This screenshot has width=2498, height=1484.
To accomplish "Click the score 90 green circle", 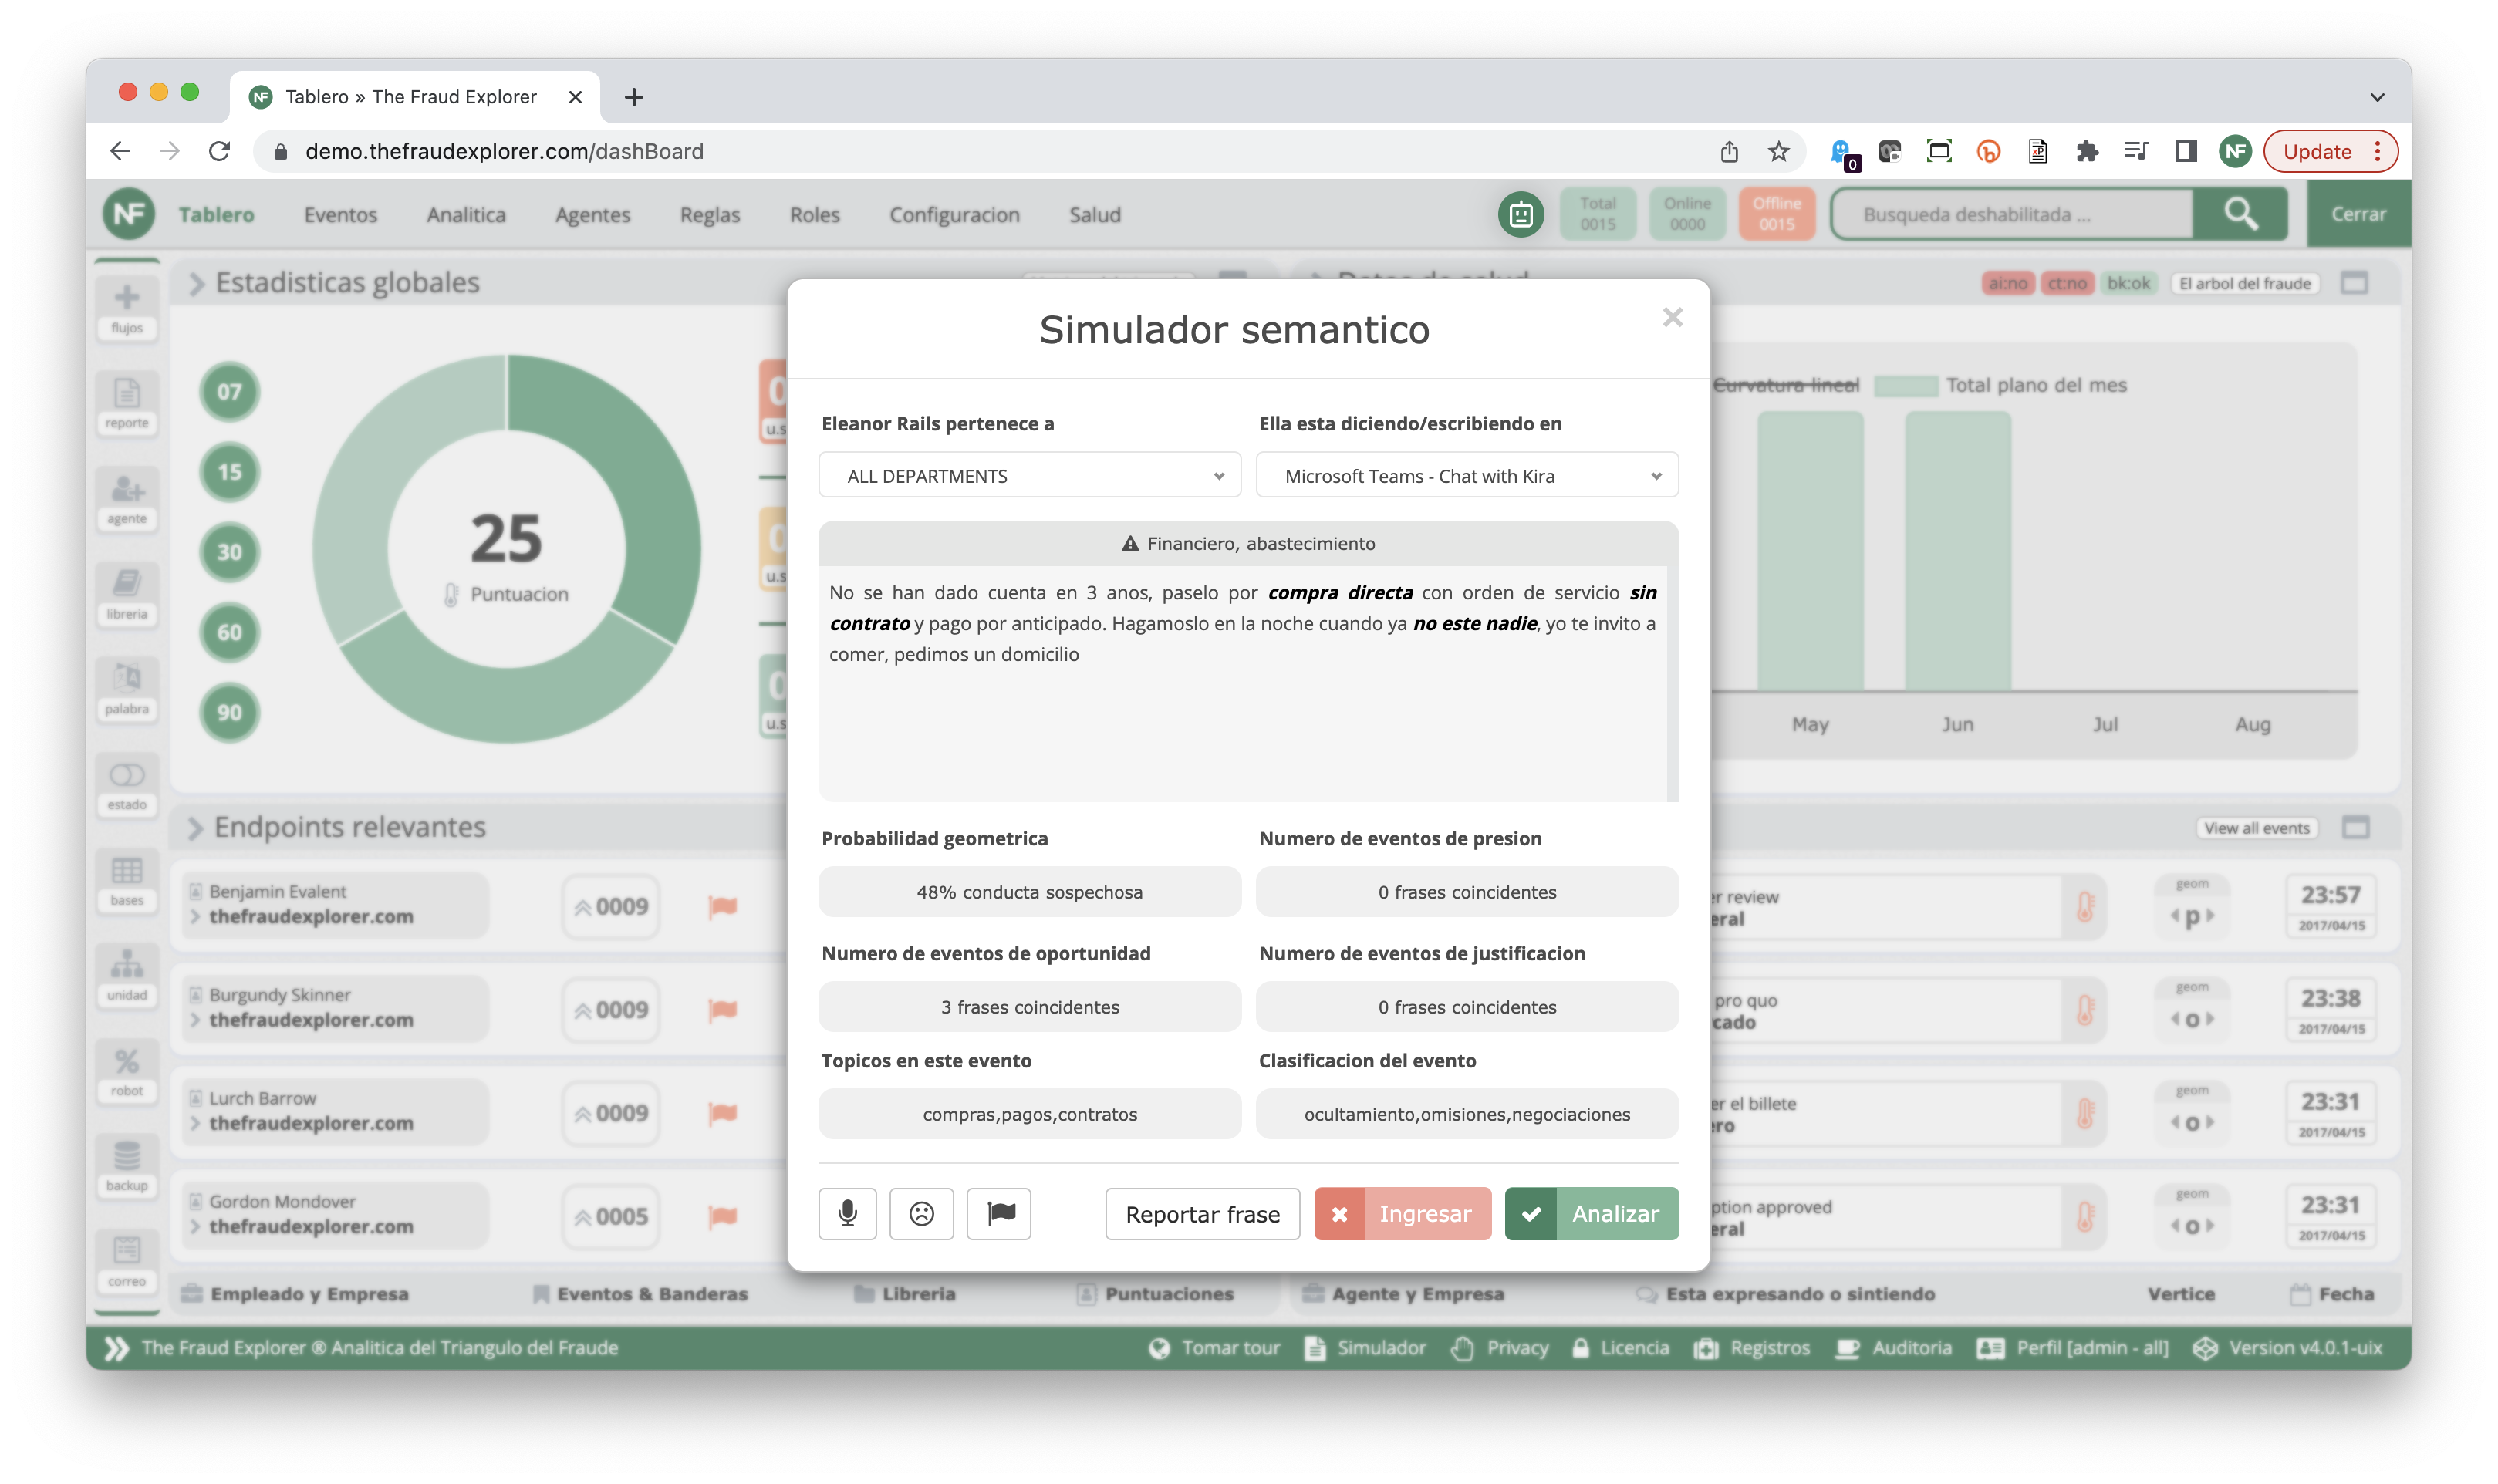I will point(229,712).
